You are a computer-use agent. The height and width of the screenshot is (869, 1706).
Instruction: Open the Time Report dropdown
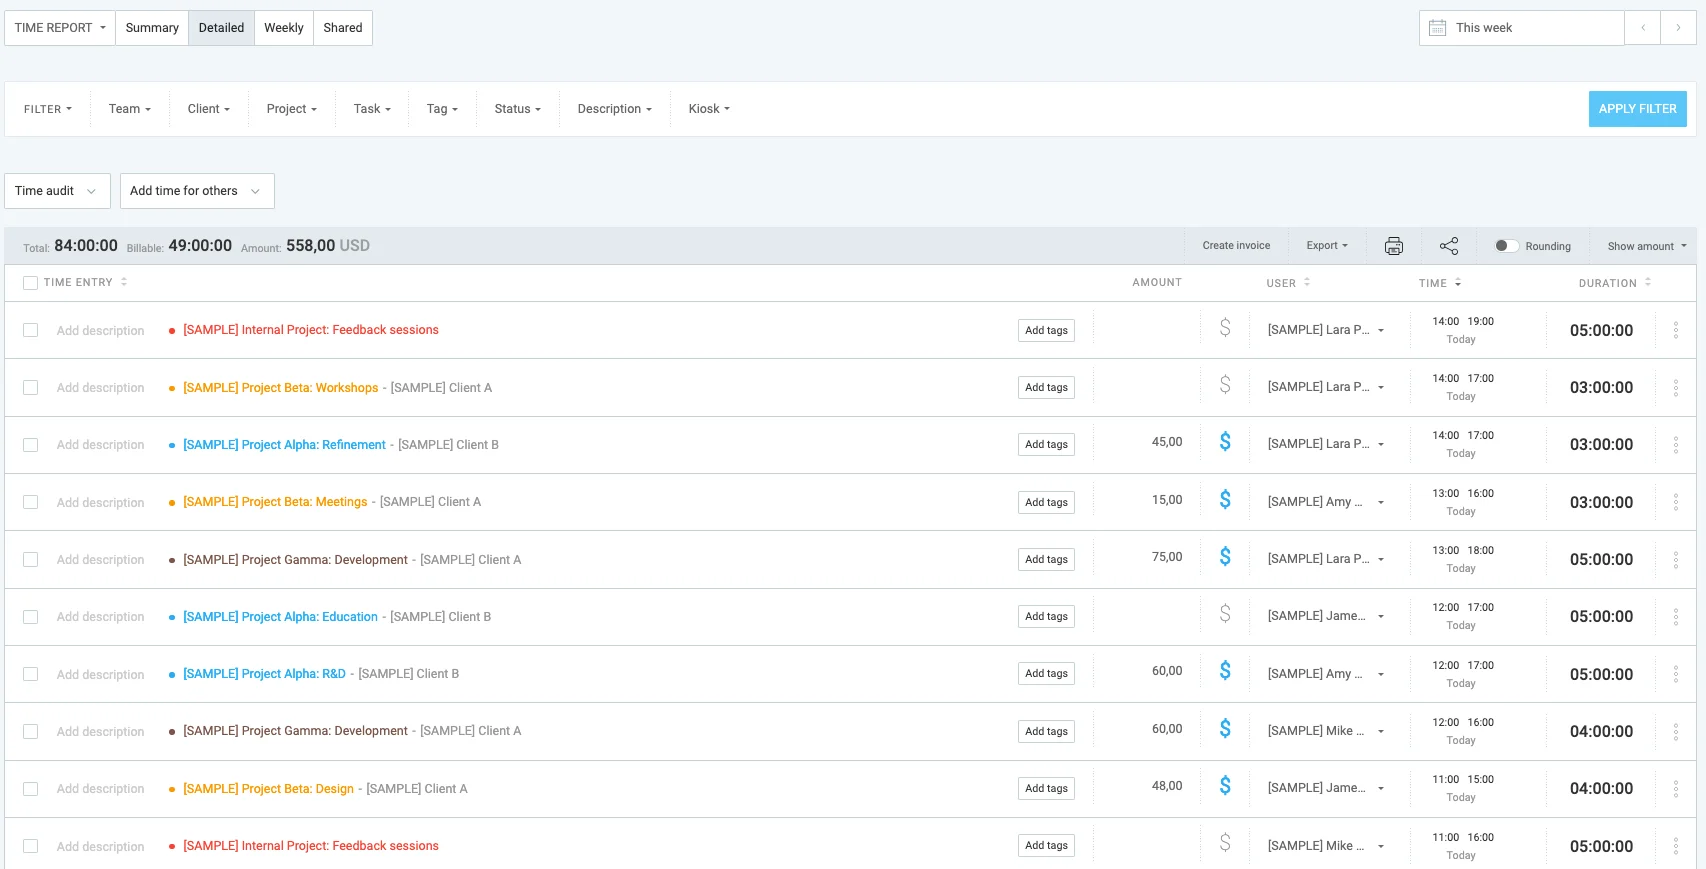coord(60,28)
